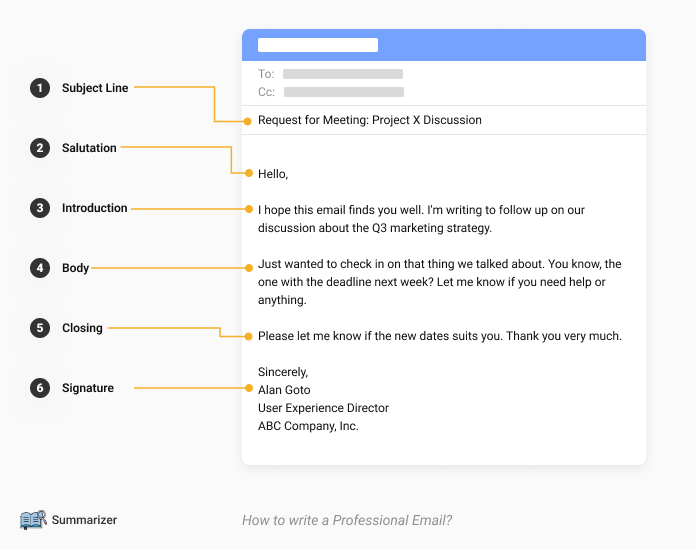The width and height of the screenshot is (696, 550).
Task: Click the orange dot next to Hello
Action: pyautogui.click(x=249, y=173)
